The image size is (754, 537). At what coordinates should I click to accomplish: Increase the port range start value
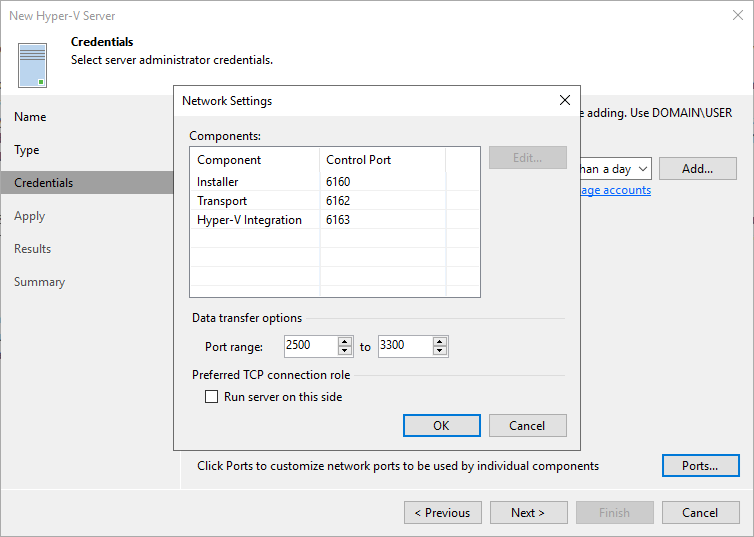pos(345,342)
